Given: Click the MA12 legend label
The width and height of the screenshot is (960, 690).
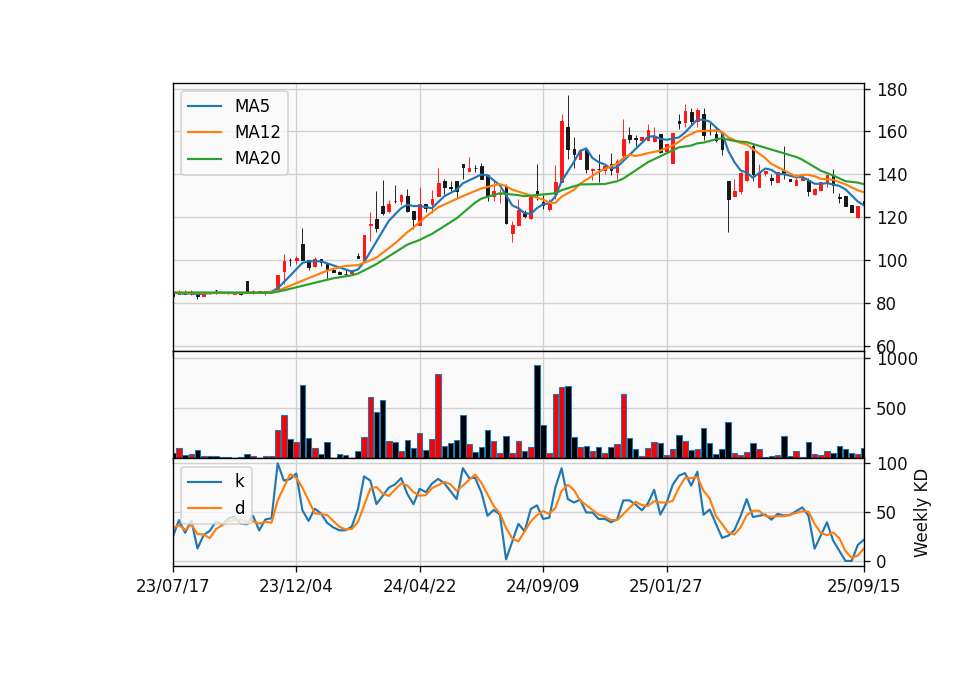Looking at the screenshot, I should coord(257,132).
